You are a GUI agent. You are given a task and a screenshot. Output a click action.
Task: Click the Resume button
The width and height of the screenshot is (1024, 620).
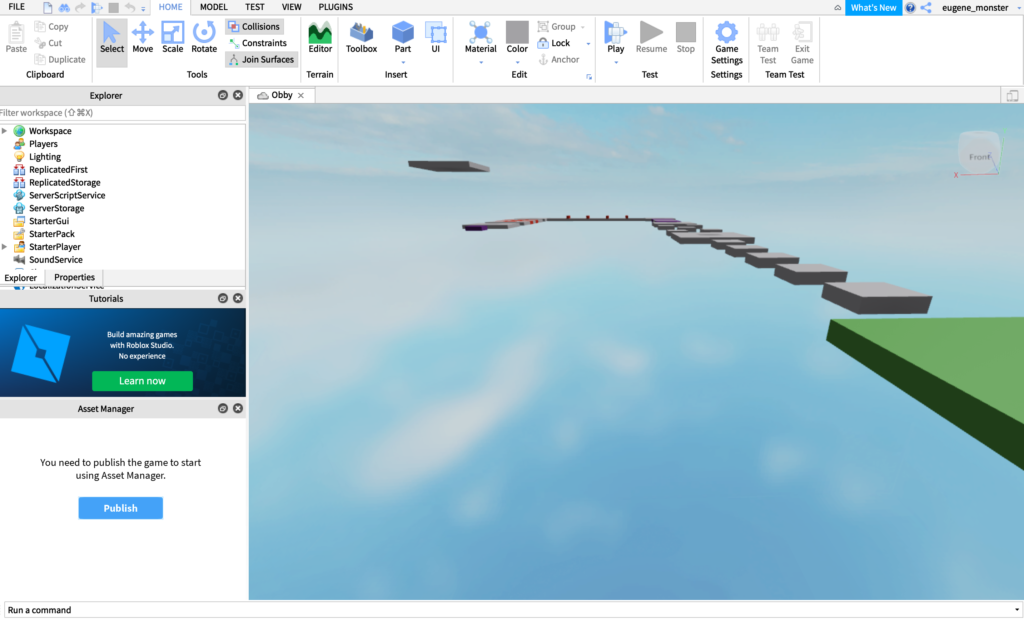pyautogui.click(x=651, y=38)
